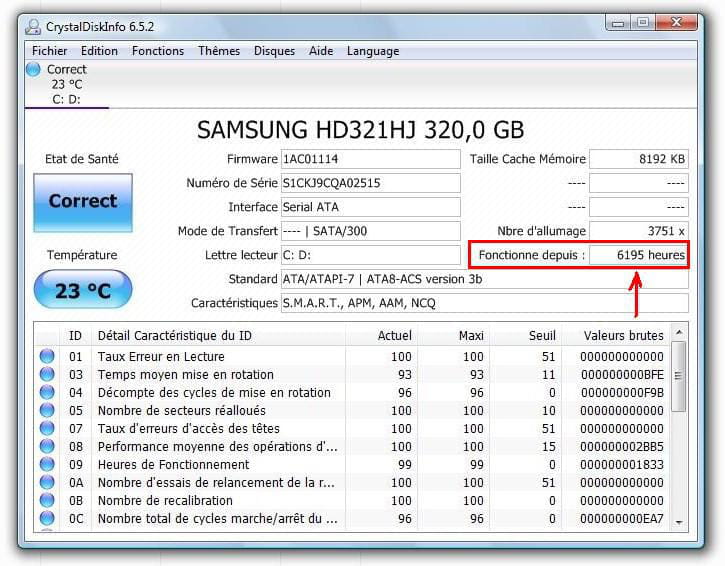Click the 8192 KB cache size field

[639, 159]
